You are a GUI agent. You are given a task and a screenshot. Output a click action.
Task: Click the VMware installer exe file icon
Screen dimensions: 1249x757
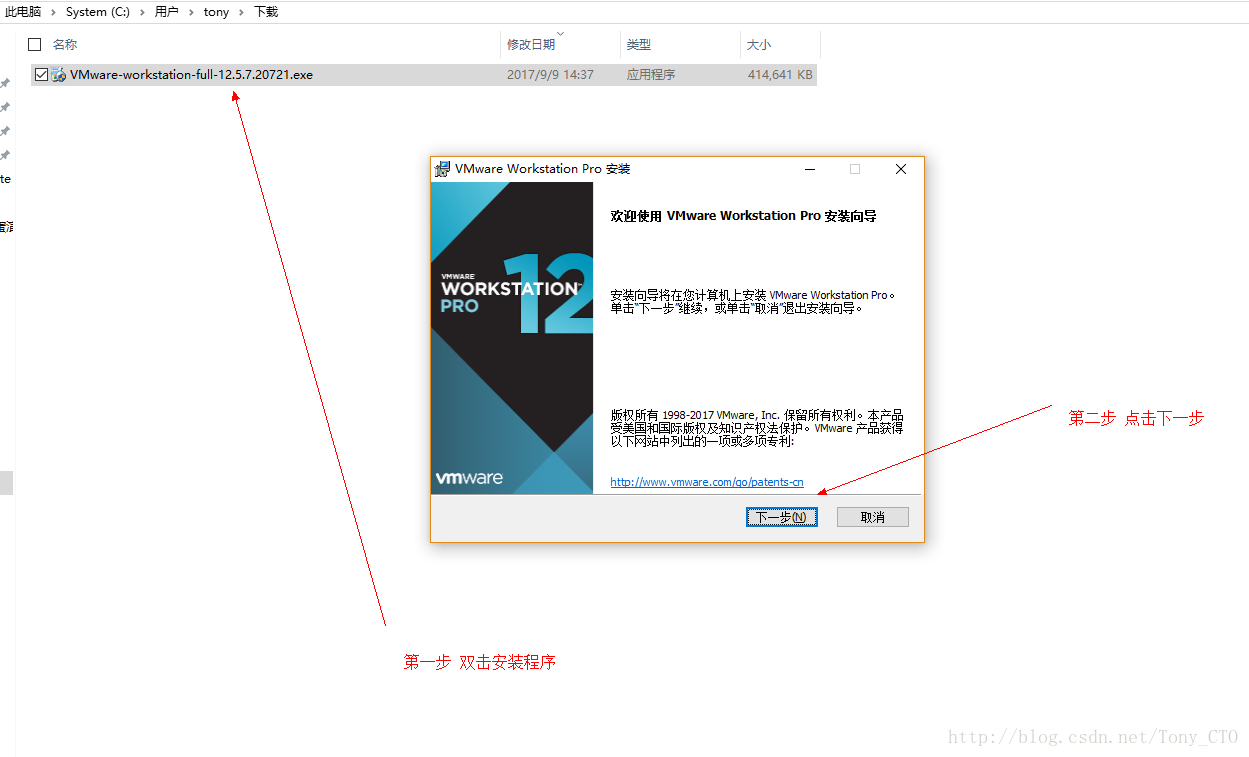point(59,74)
